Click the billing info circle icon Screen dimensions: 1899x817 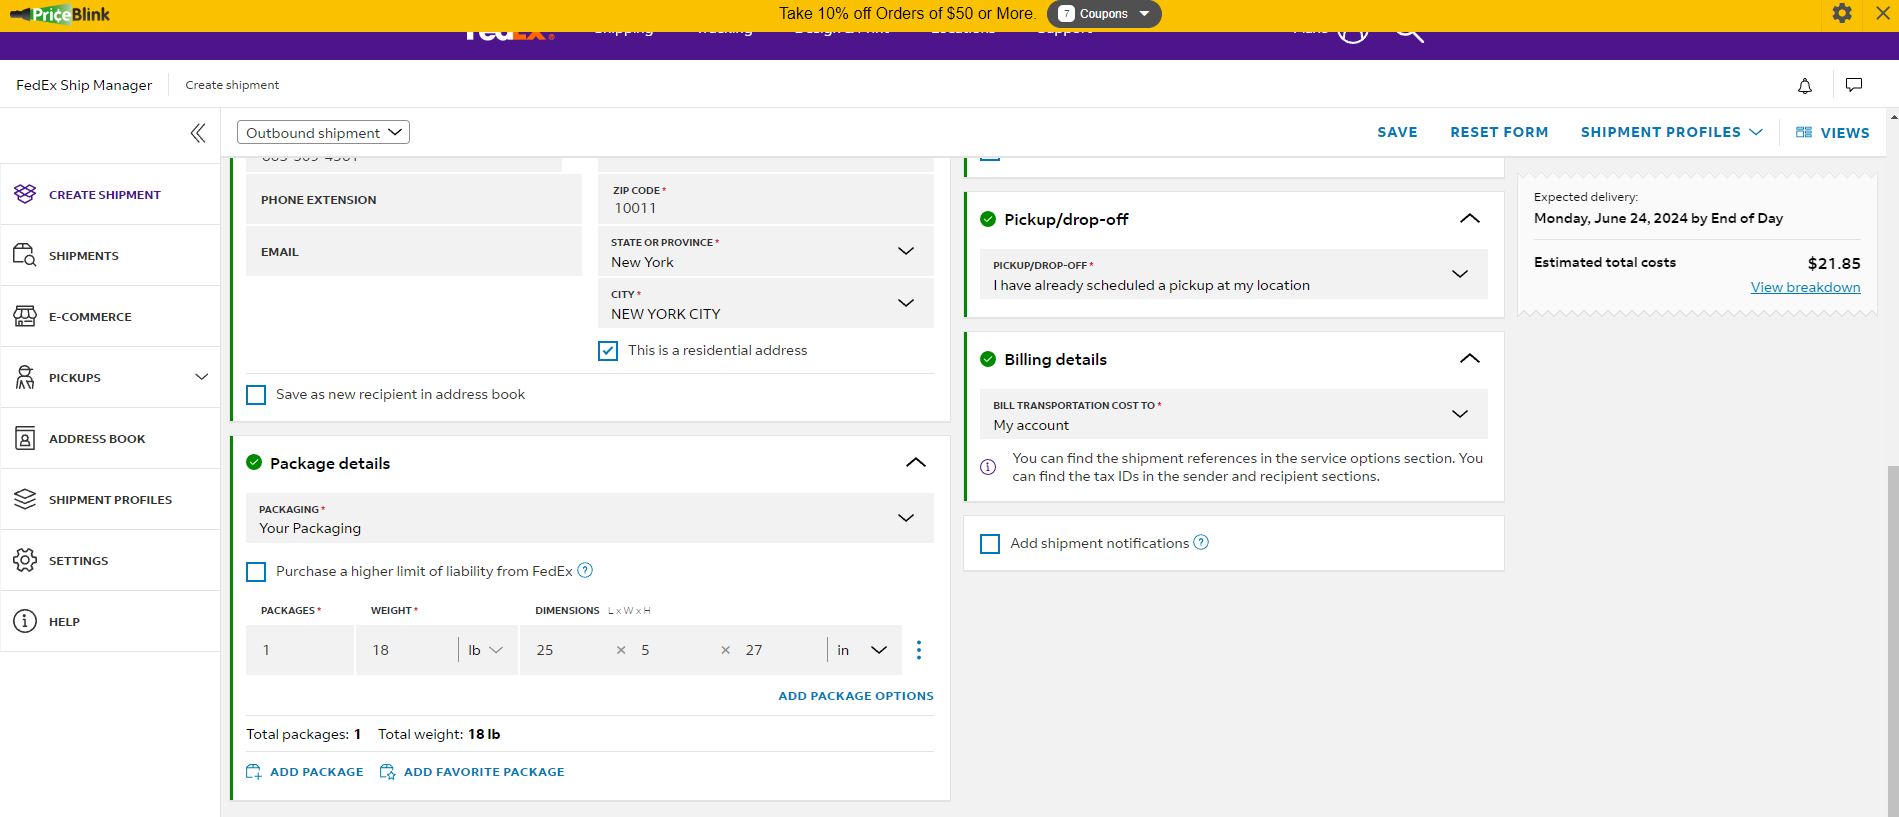[988, 467]
